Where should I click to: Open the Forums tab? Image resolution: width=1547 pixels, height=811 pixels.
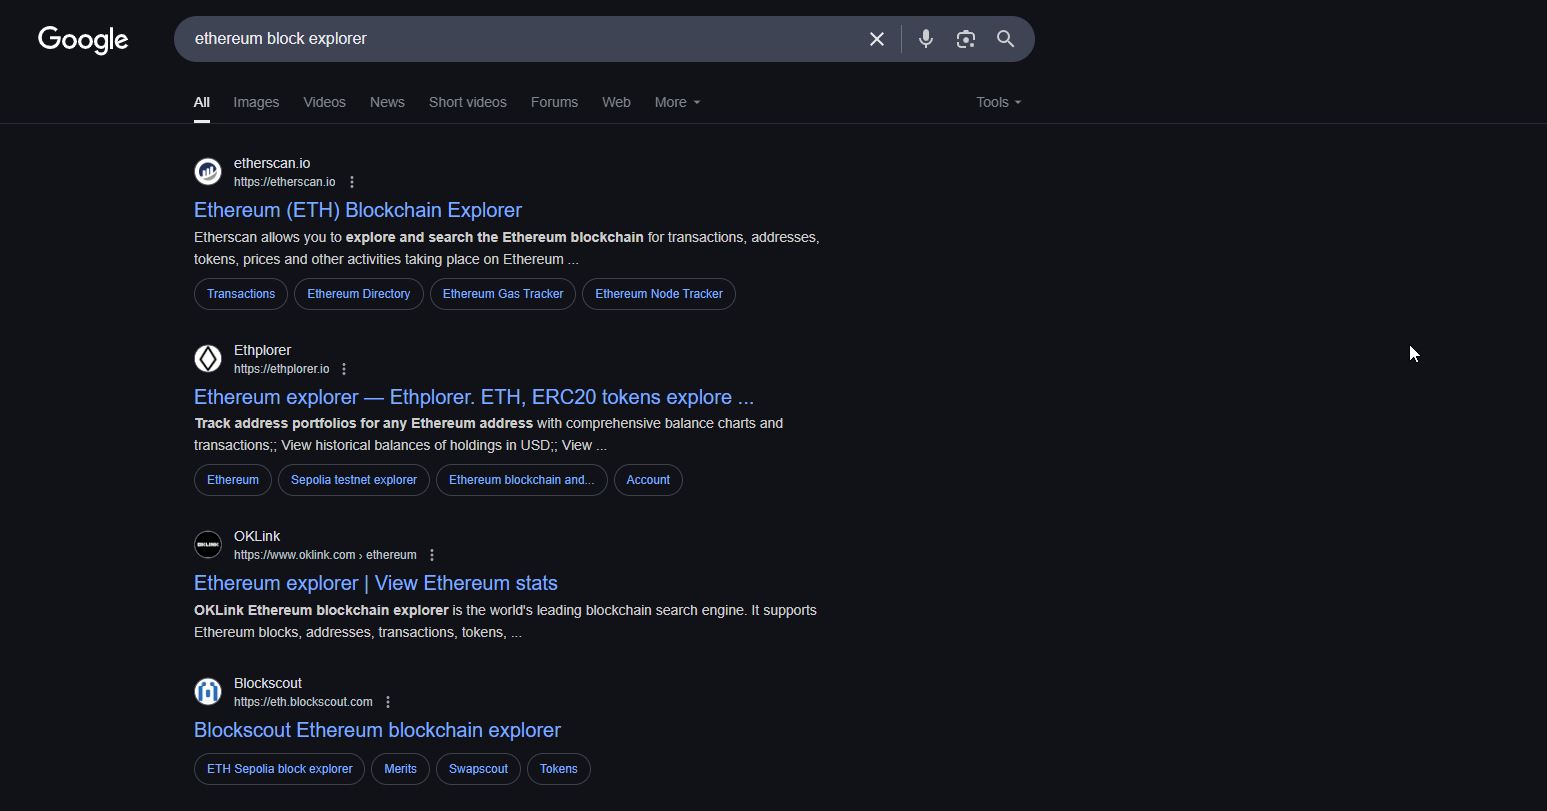(x=554, y=102)
